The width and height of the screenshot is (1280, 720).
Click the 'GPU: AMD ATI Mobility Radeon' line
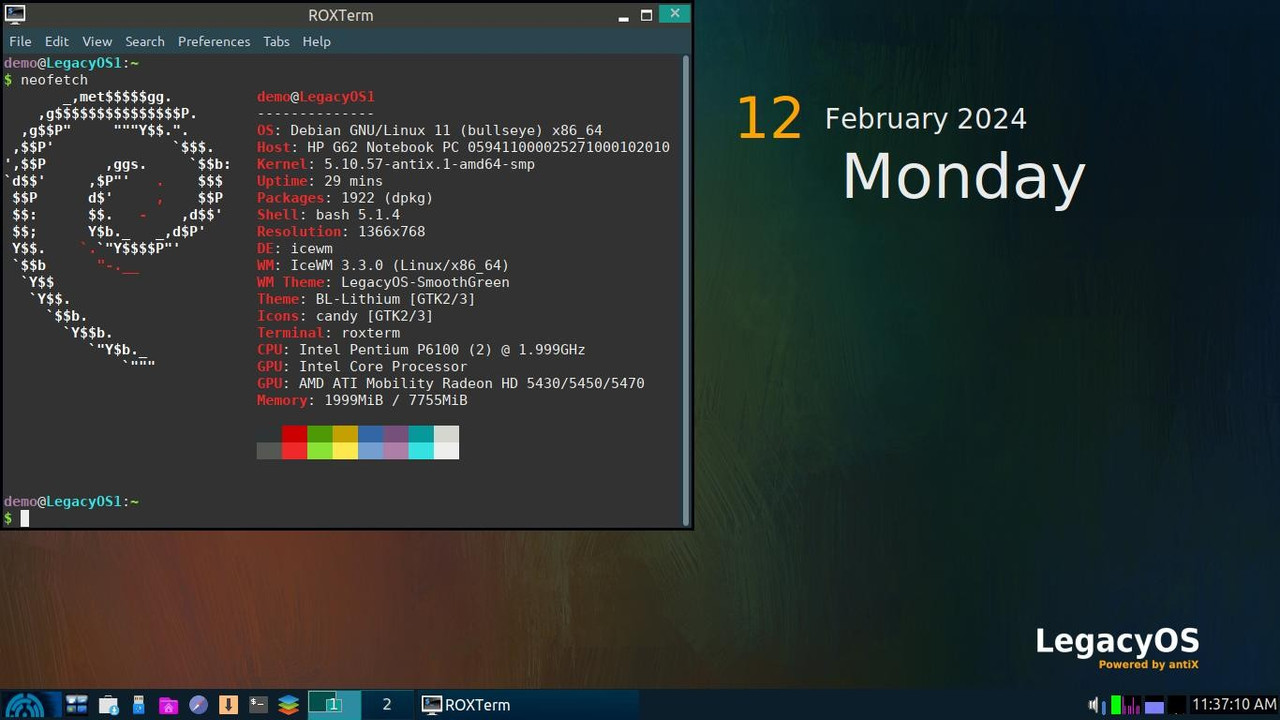(x=451, y=383)
